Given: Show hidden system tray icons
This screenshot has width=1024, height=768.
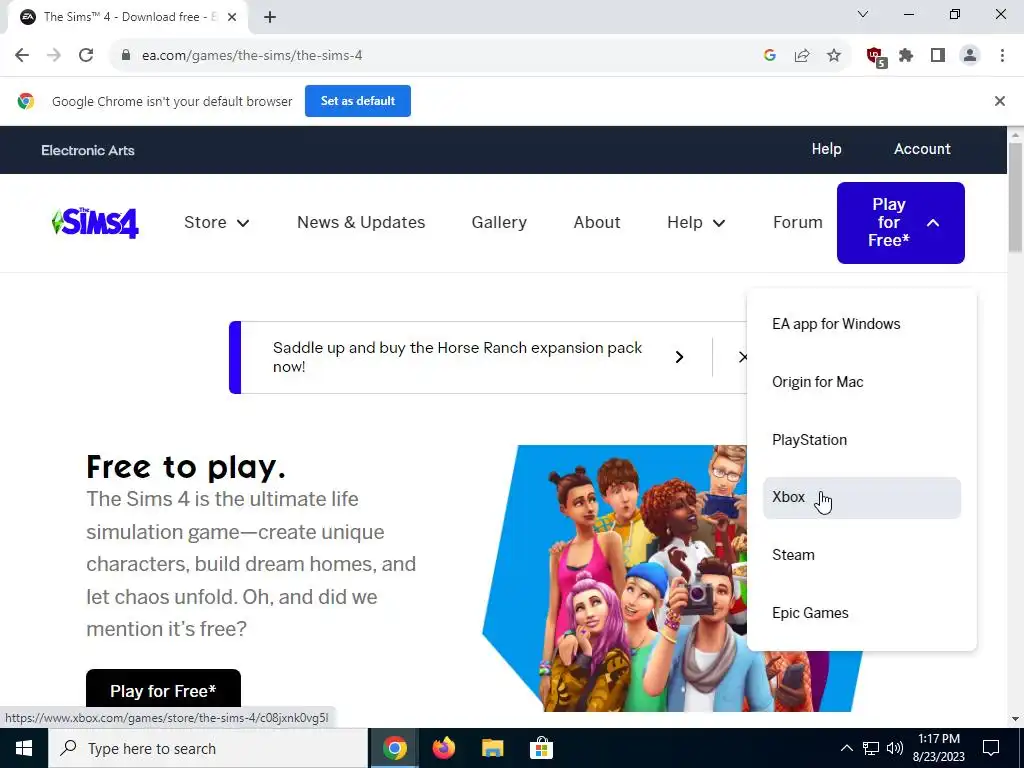Looking at the screenshot, I should coord(846,748).
